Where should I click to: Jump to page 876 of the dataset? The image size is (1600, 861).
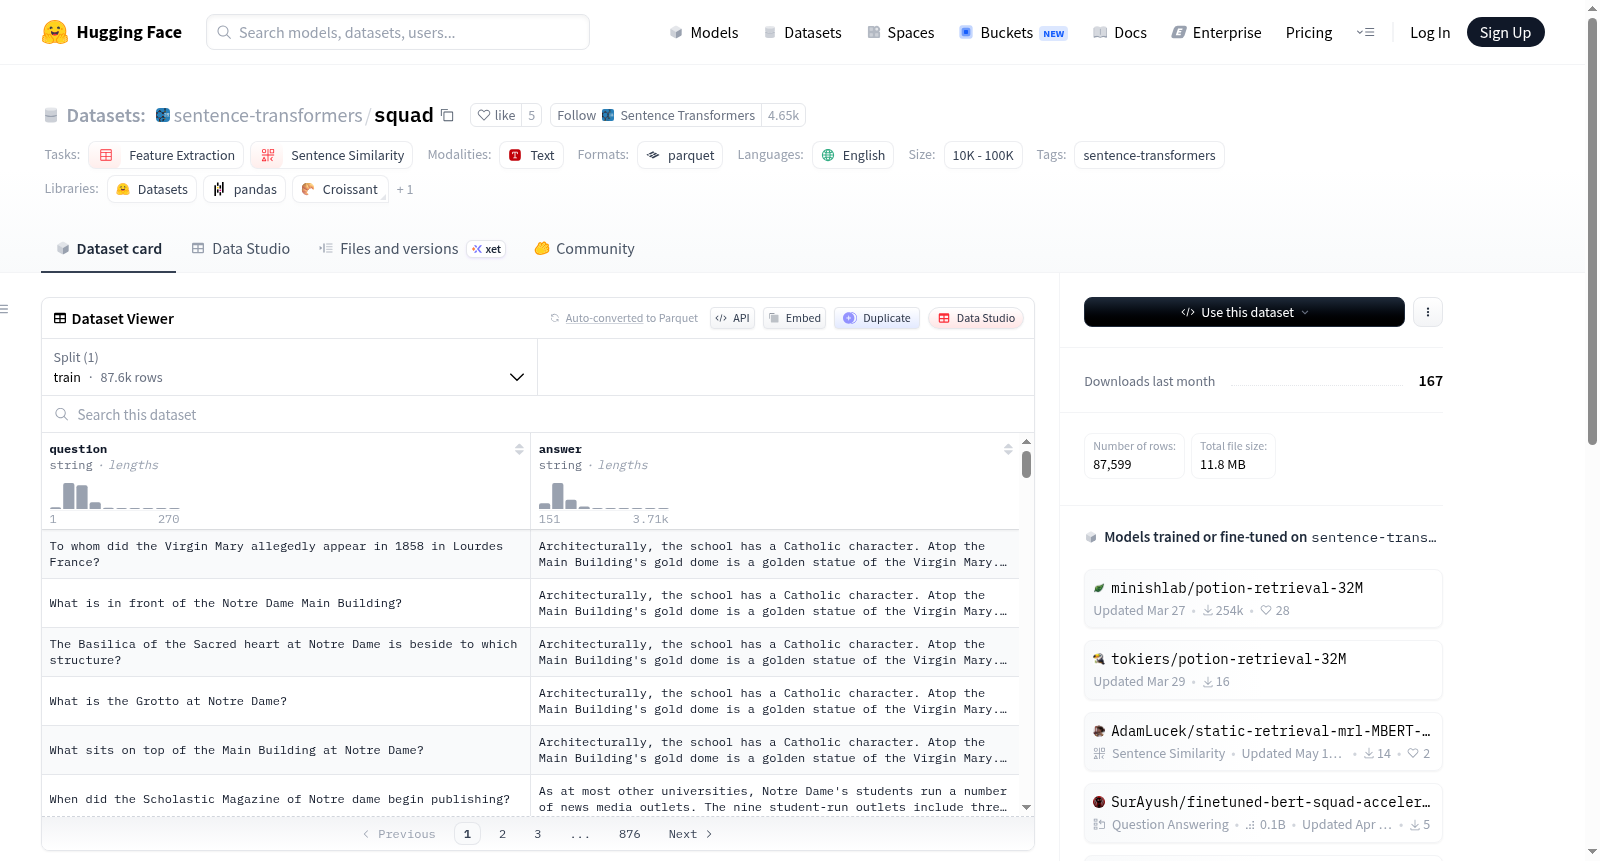629,834
